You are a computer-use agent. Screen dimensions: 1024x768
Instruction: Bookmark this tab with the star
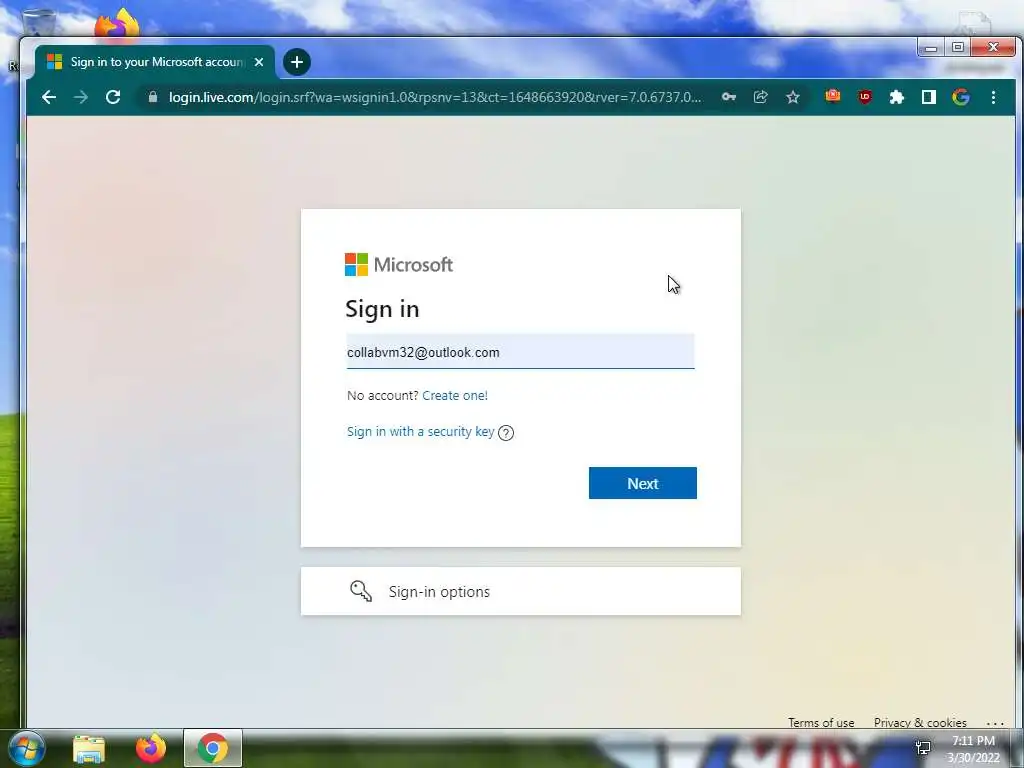point(793,97)
